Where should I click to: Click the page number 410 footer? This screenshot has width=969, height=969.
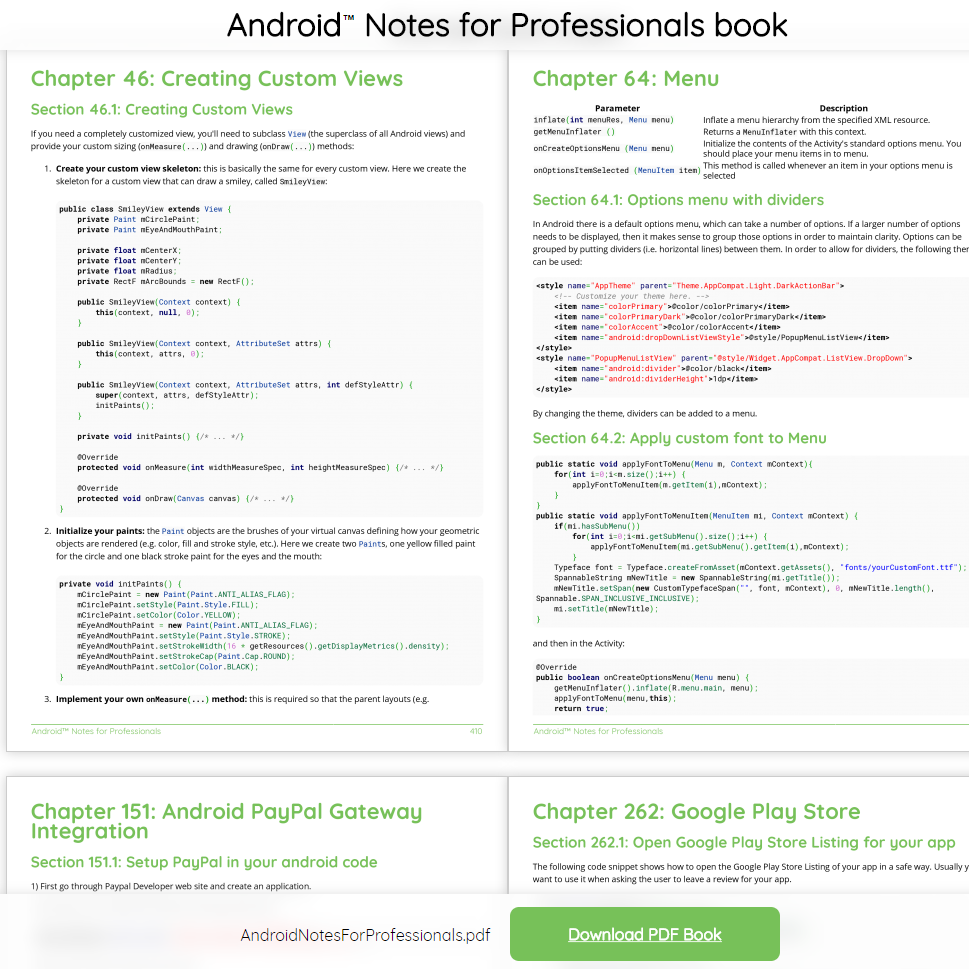click(x=477, y=731)
